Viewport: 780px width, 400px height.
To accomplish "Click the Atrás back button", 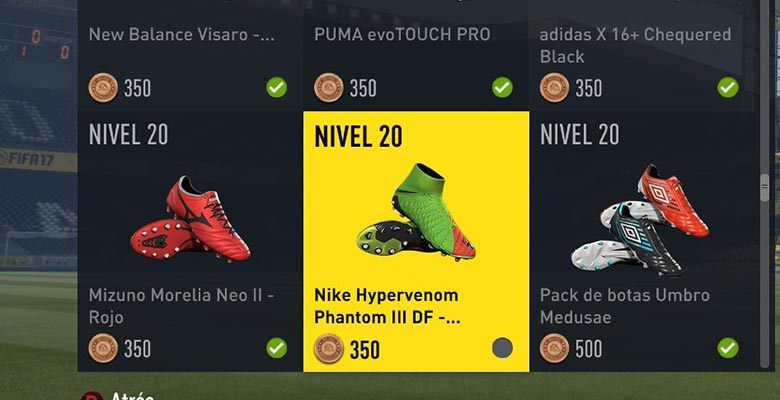I will [x=119, y=396].
